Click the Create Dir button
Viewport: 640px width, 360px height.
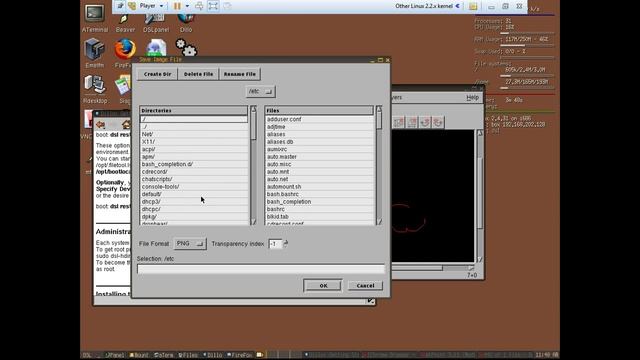pyautogui.click(x=158, y=74)
